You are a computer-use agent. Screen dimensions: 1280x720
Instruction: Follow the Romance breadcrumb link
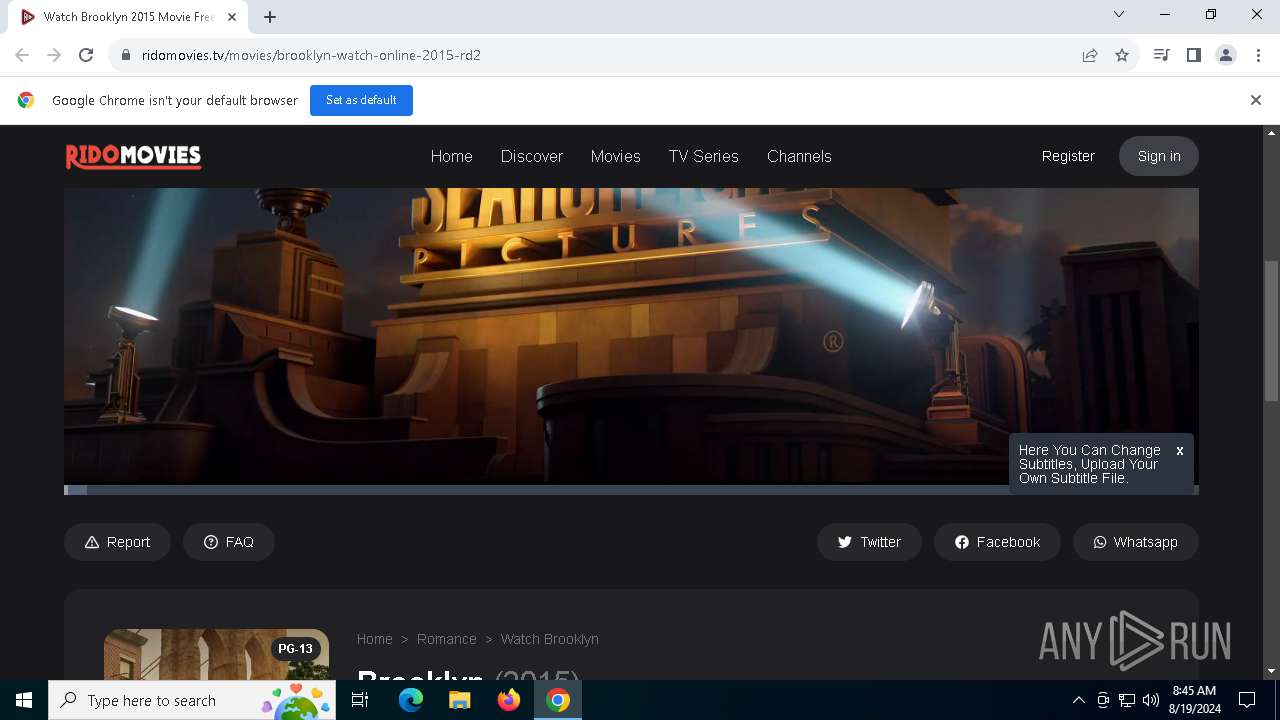click(446, 639)
